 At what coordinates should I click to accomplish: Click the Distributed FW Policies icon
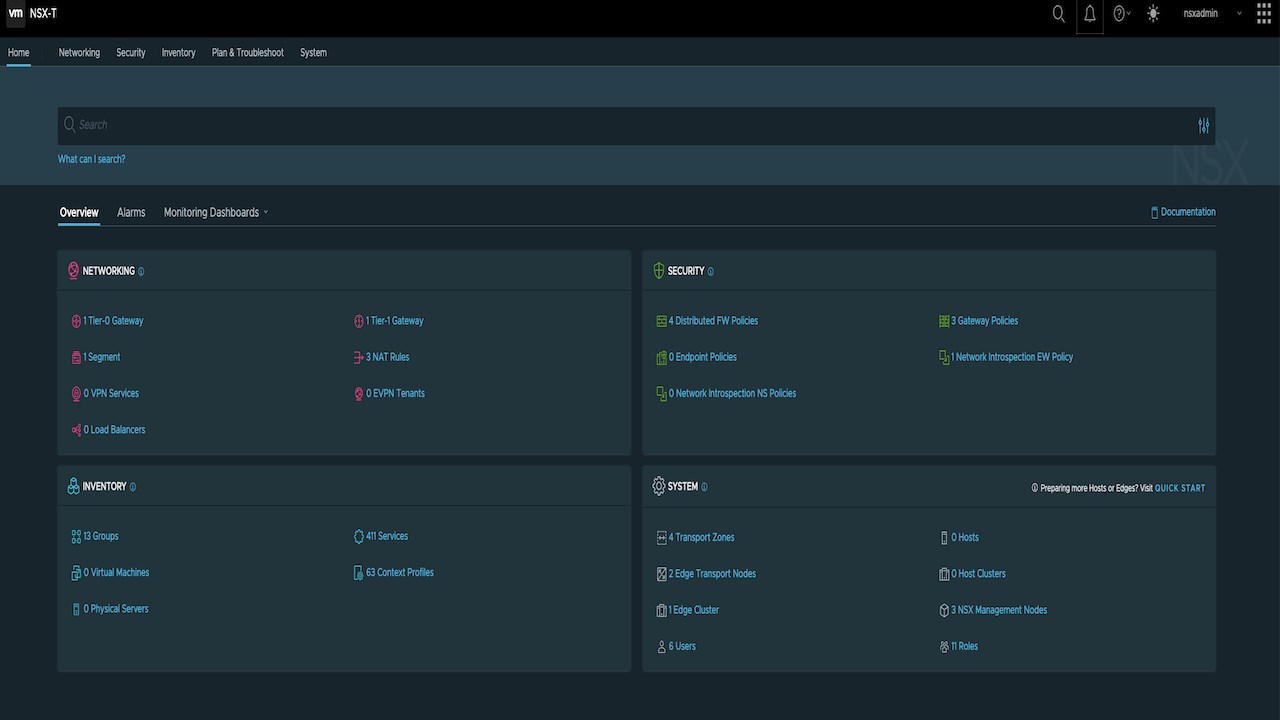[x=661, y=321]
